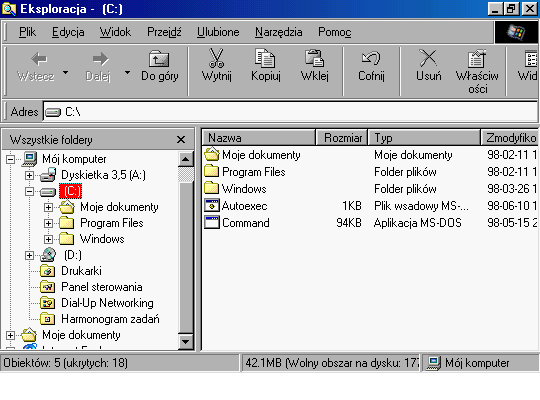
Task: Sort by the Zmodyfikowano column header
Action: pyautogui.click(x=510, y=138)
